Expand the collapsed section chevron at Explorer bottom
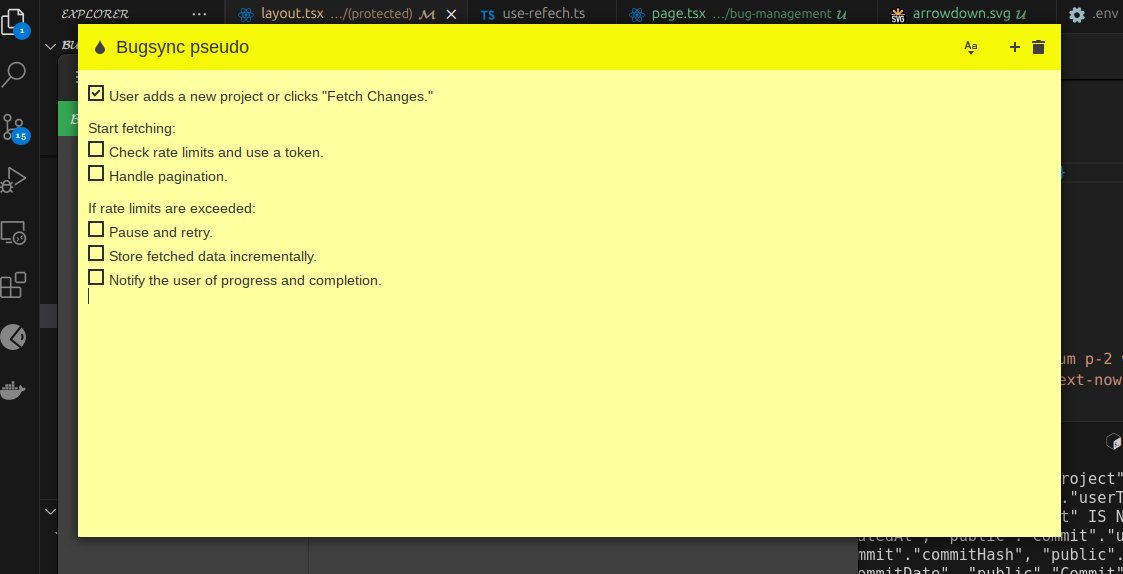Viewport: 1123px width, 574px height. pyautogui.click(x=50, y=512)
